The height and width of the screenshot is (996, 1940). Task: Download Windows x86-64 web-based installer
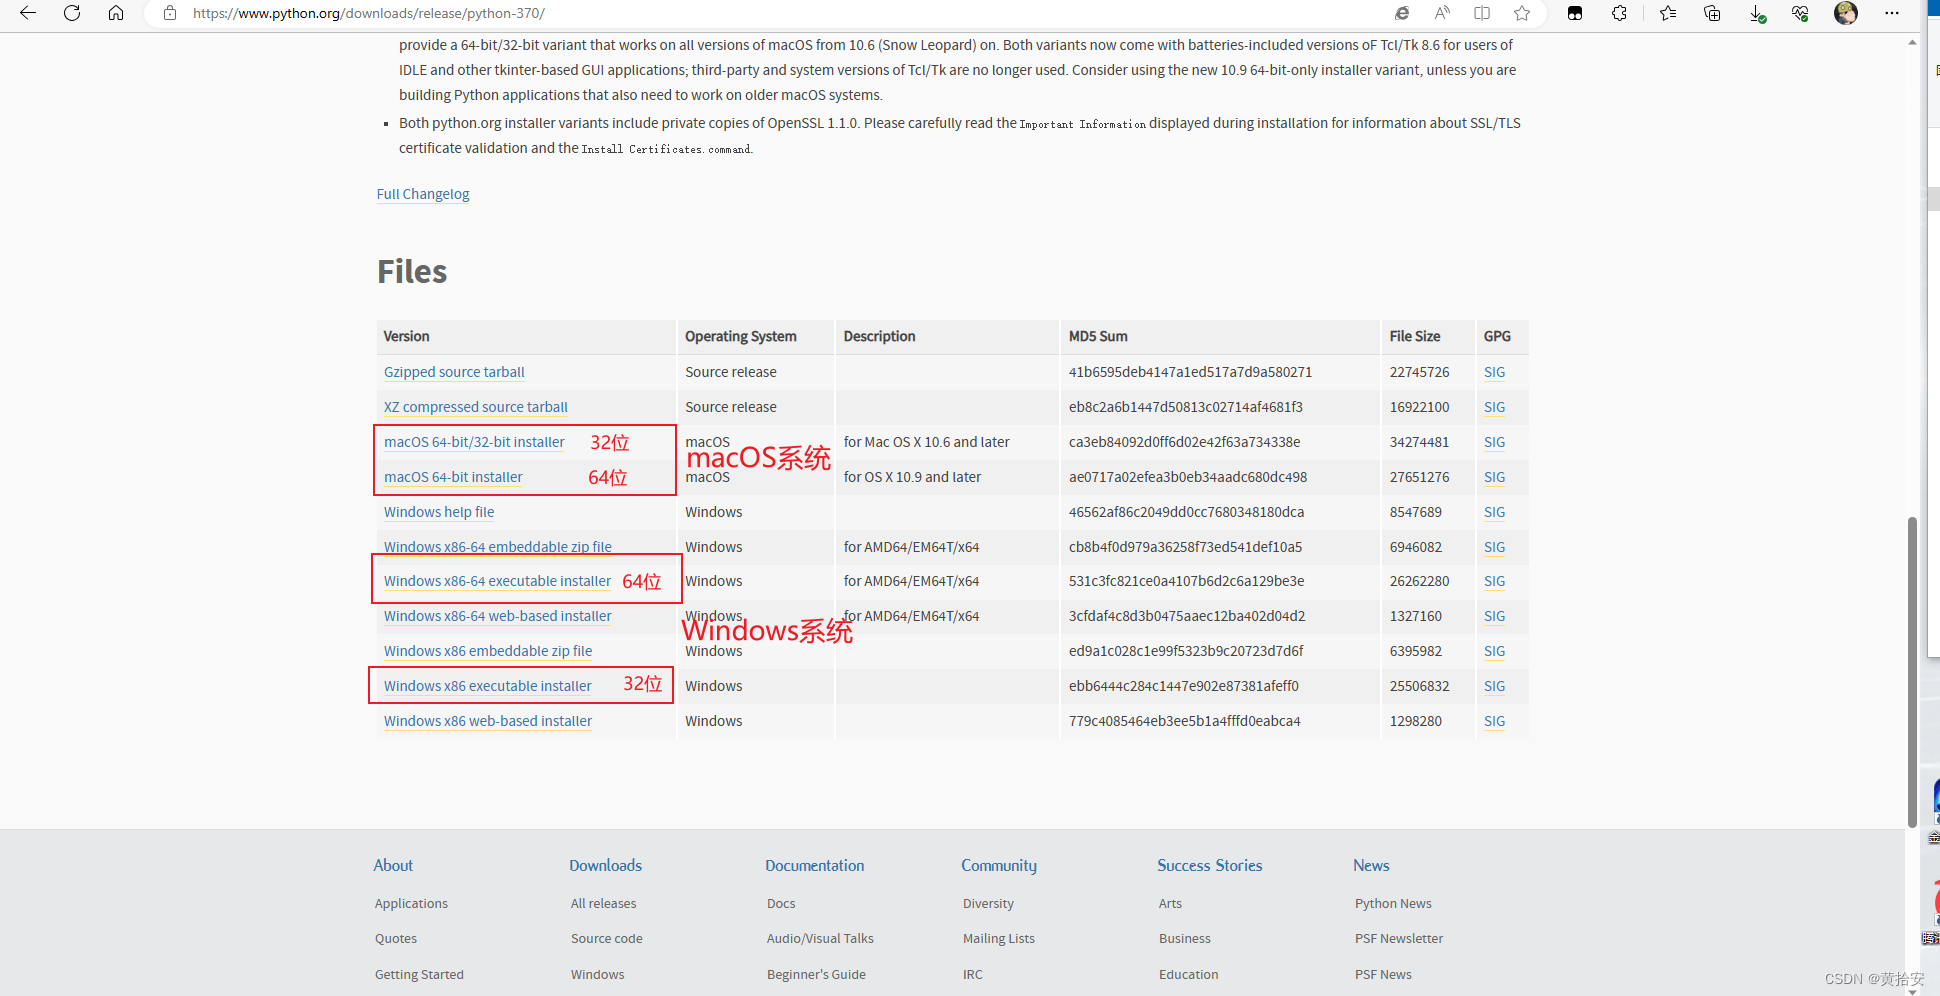click(498, 616)
